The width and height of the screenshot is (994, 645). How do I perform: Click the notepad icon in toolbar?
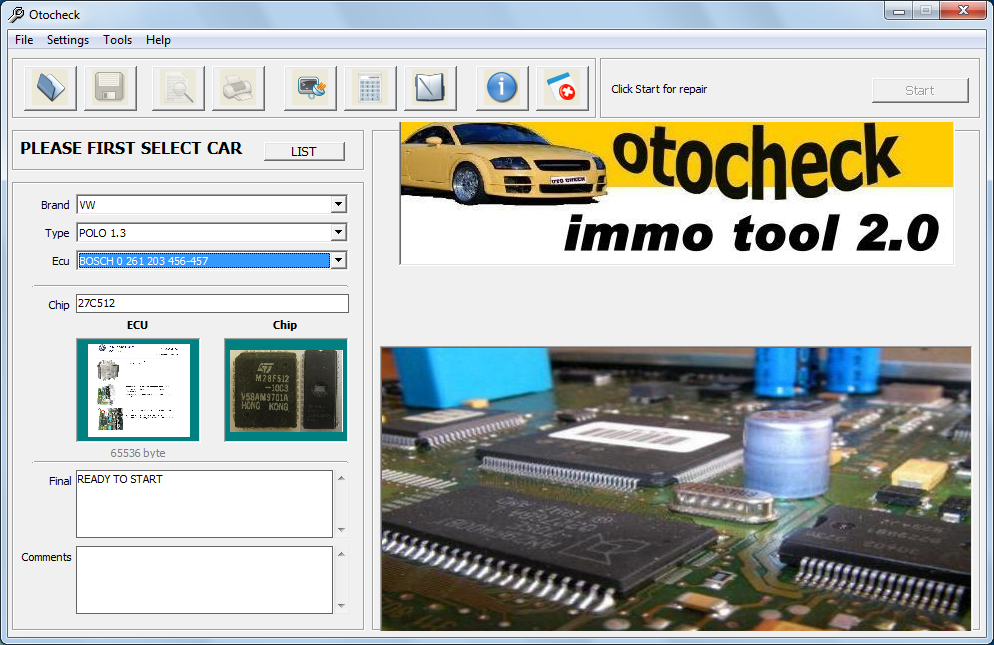tap(430, 89)
